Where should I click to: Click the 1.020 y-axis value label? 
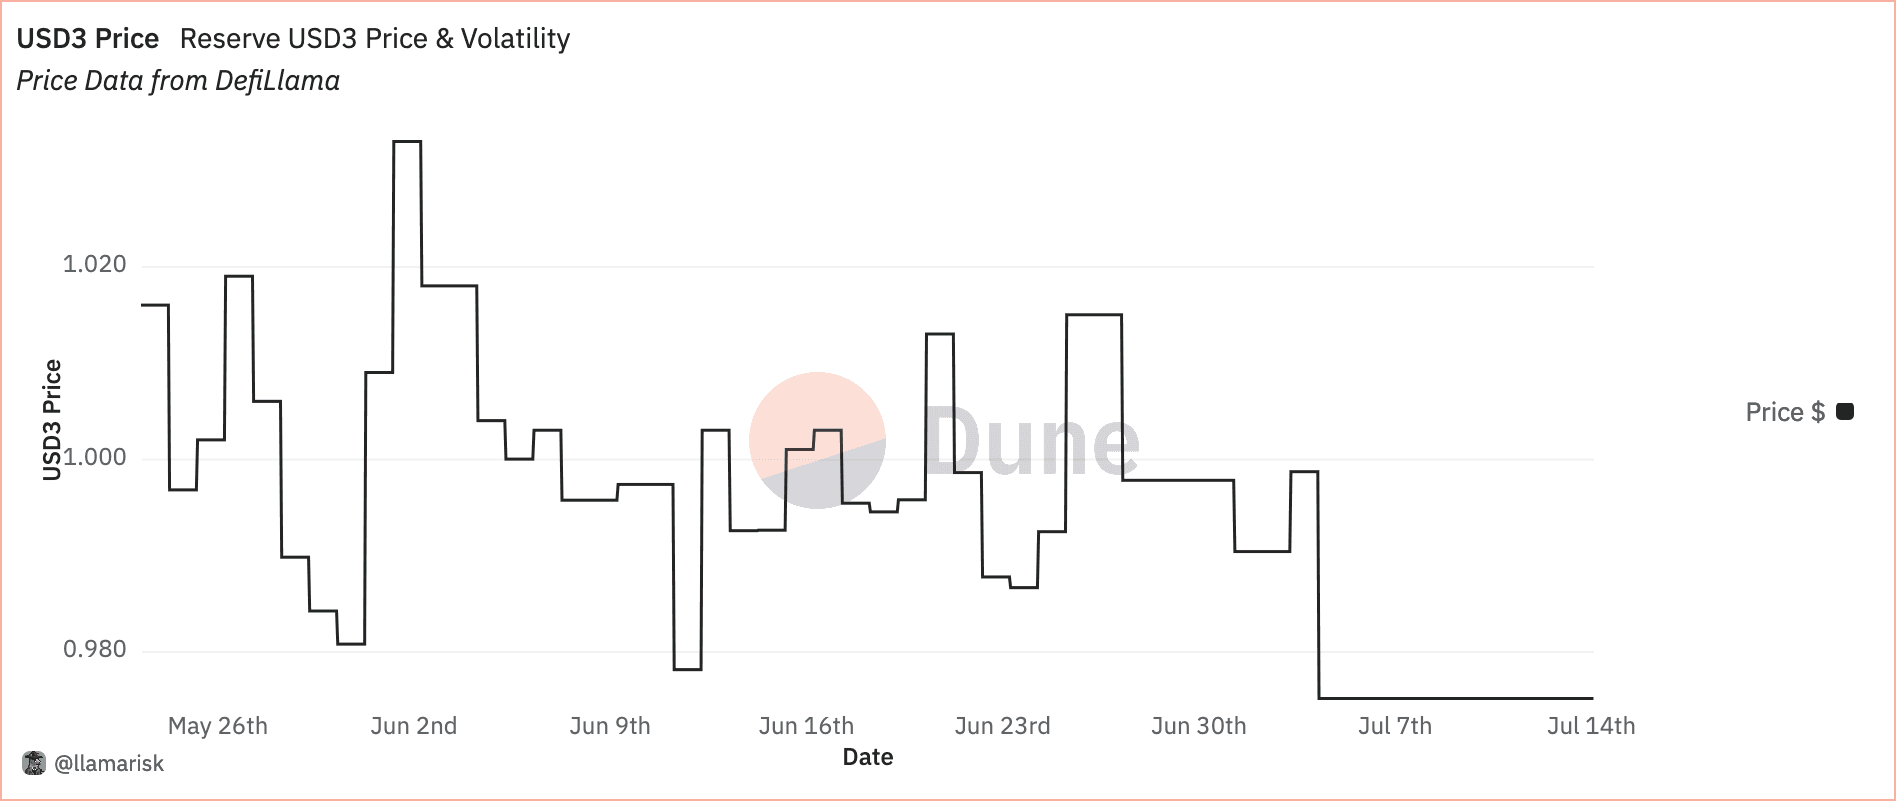click(95, 264)
